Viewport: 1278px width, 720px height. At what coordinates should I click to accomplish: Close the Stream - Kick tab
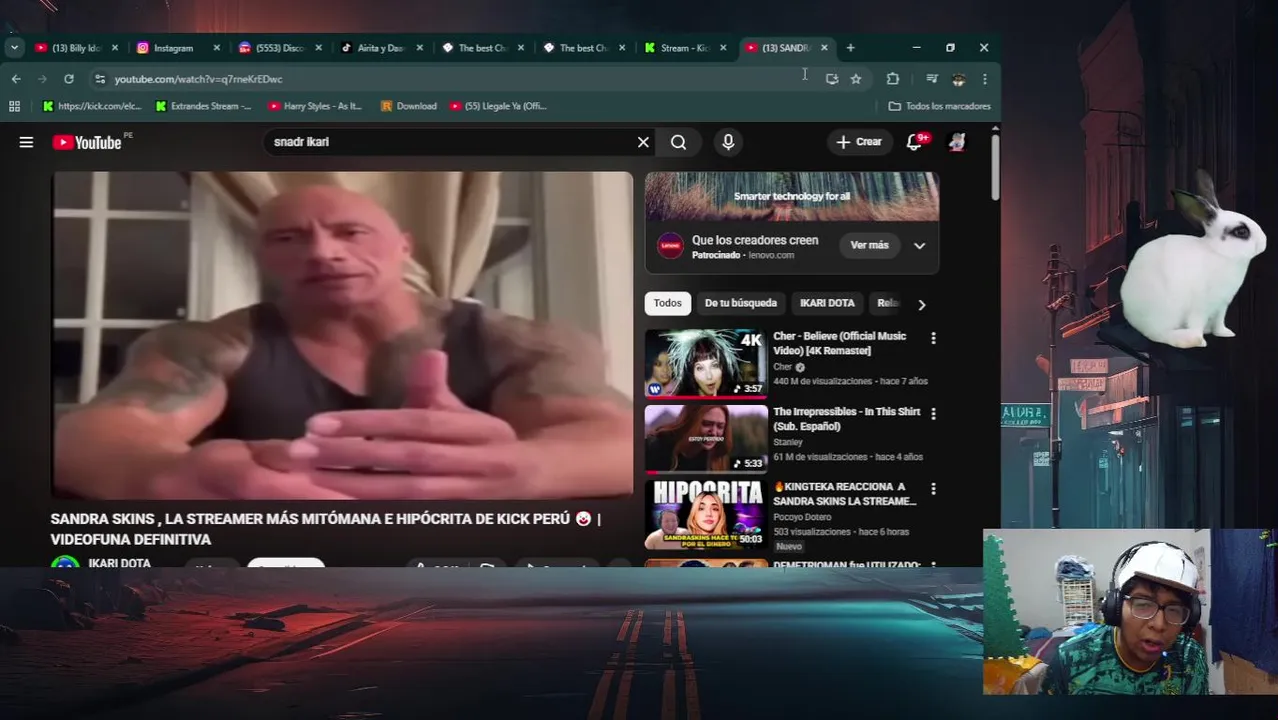click(x=723, y=47)
